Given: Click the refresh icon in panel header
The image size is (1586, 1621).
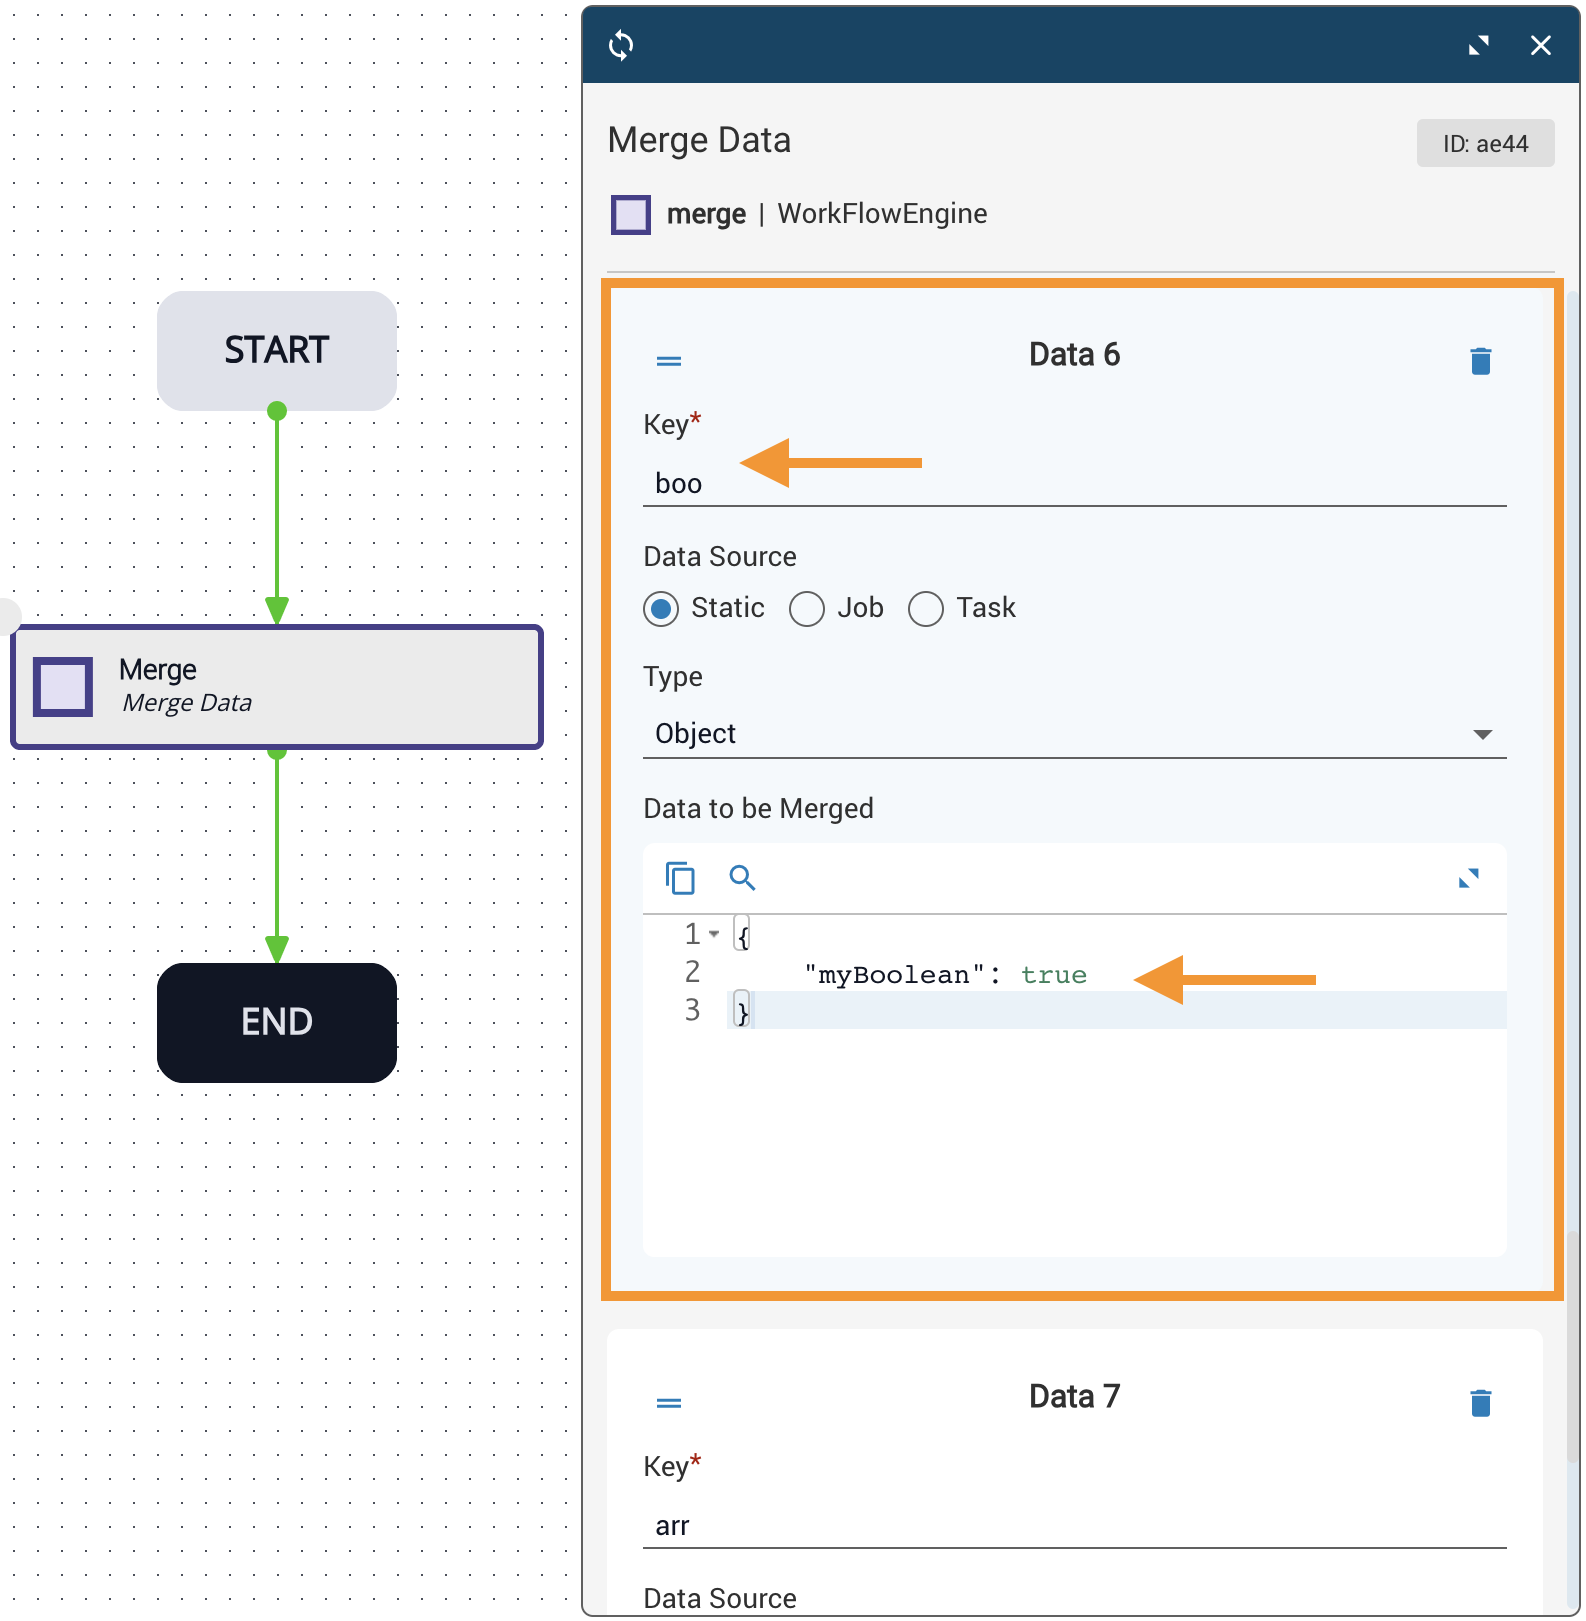Looking at the screenshot, I should pyautogui.click(x=621, y=45).
